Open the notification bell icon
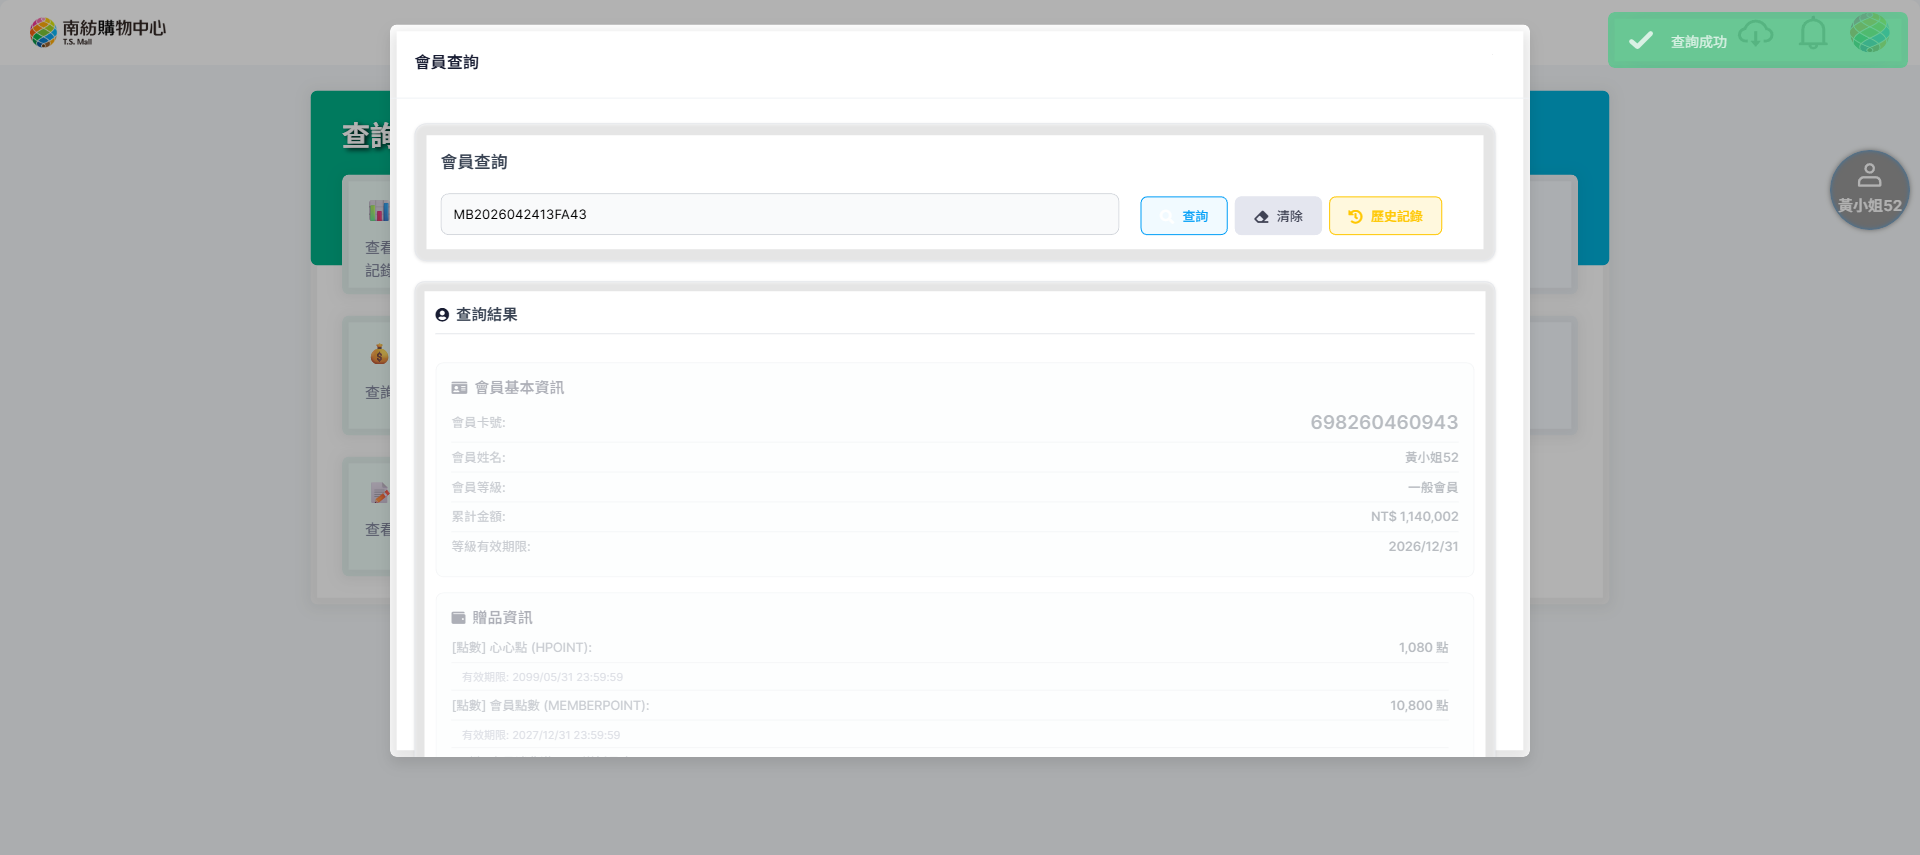This screenshot has width=1920, height=855. [x=1813, y=34]
